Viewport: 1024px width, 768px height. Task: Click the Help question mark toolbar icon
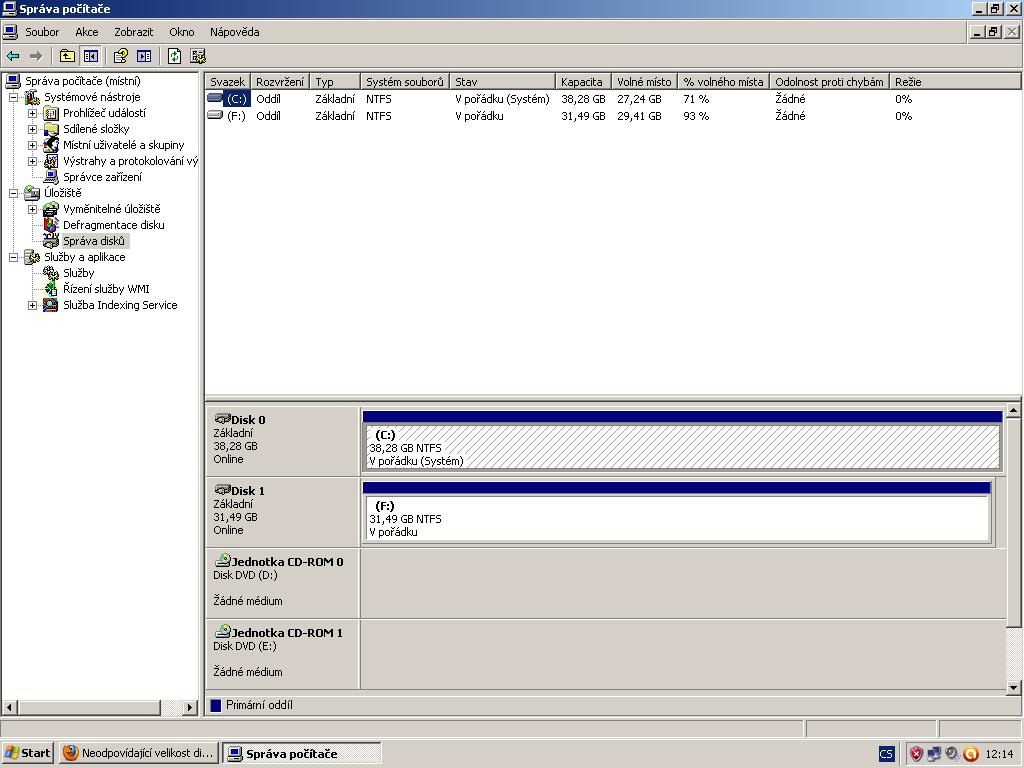pos(120,56)
